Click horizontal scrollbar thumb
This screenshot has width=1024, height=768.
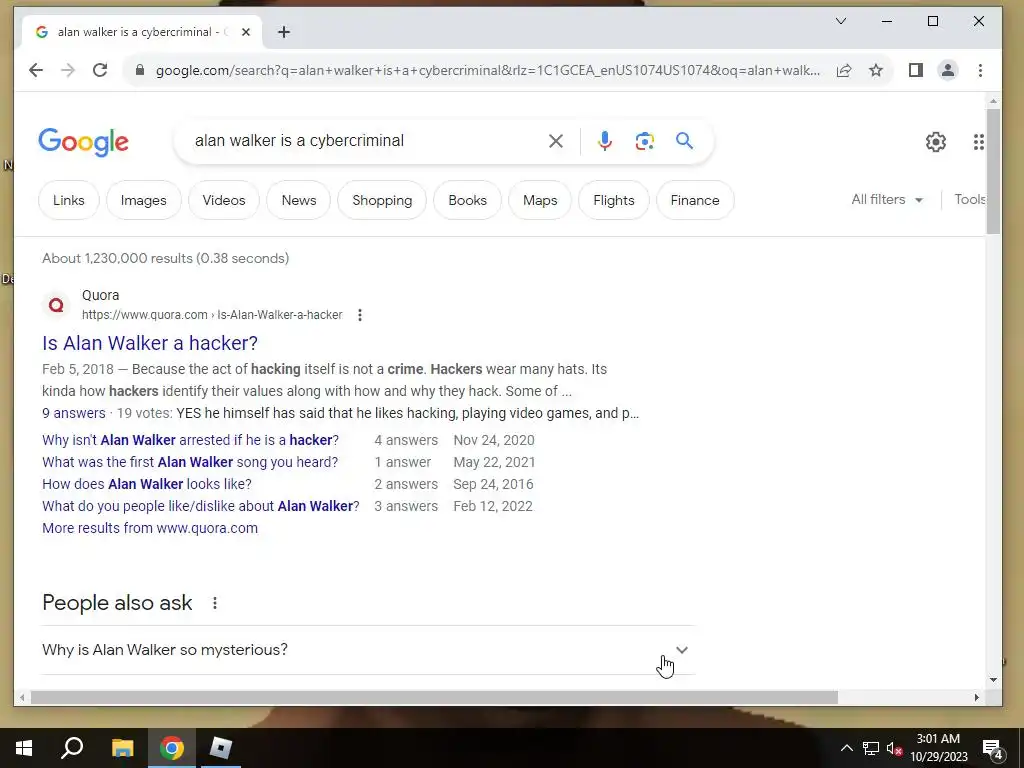click(x=434, y=697)
